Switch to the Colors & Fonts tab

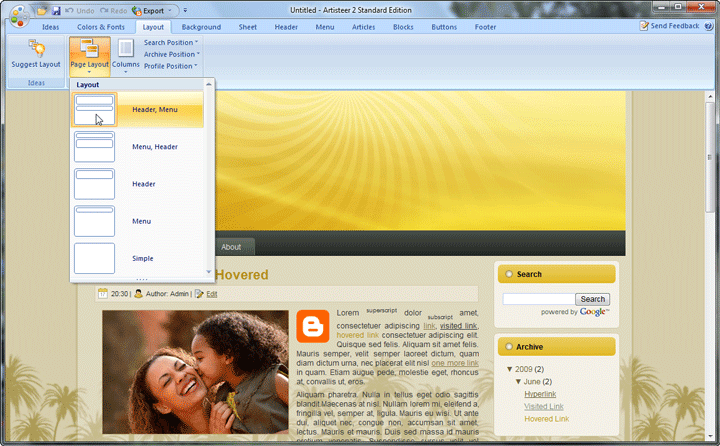[x=101, y=27]
